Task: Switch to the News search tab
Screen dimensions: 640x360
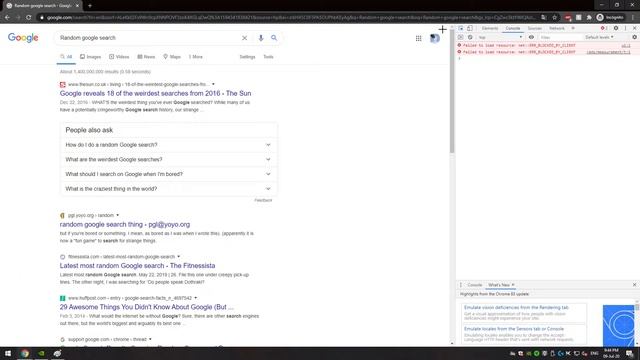Action: pyautogui.click(x=146, y=57)
